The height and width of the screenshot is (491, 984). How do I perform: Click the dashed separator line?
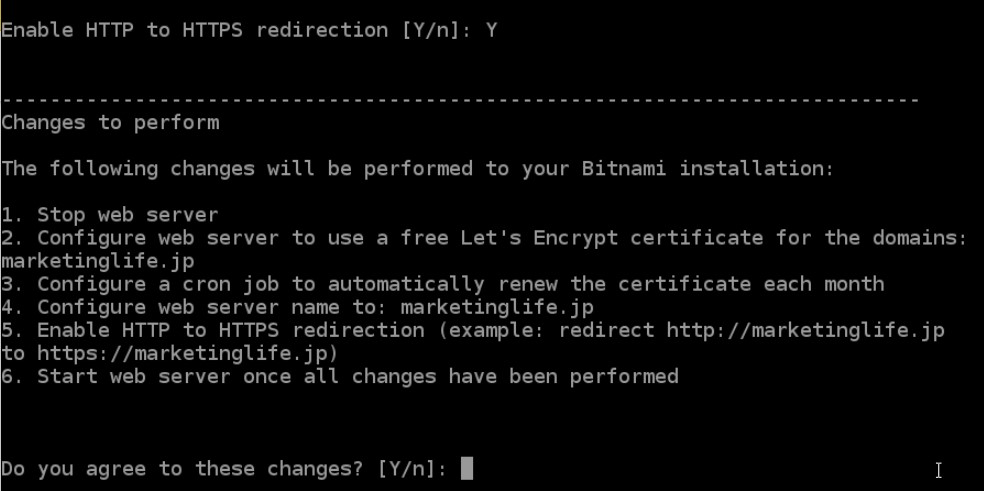point(460,100)
